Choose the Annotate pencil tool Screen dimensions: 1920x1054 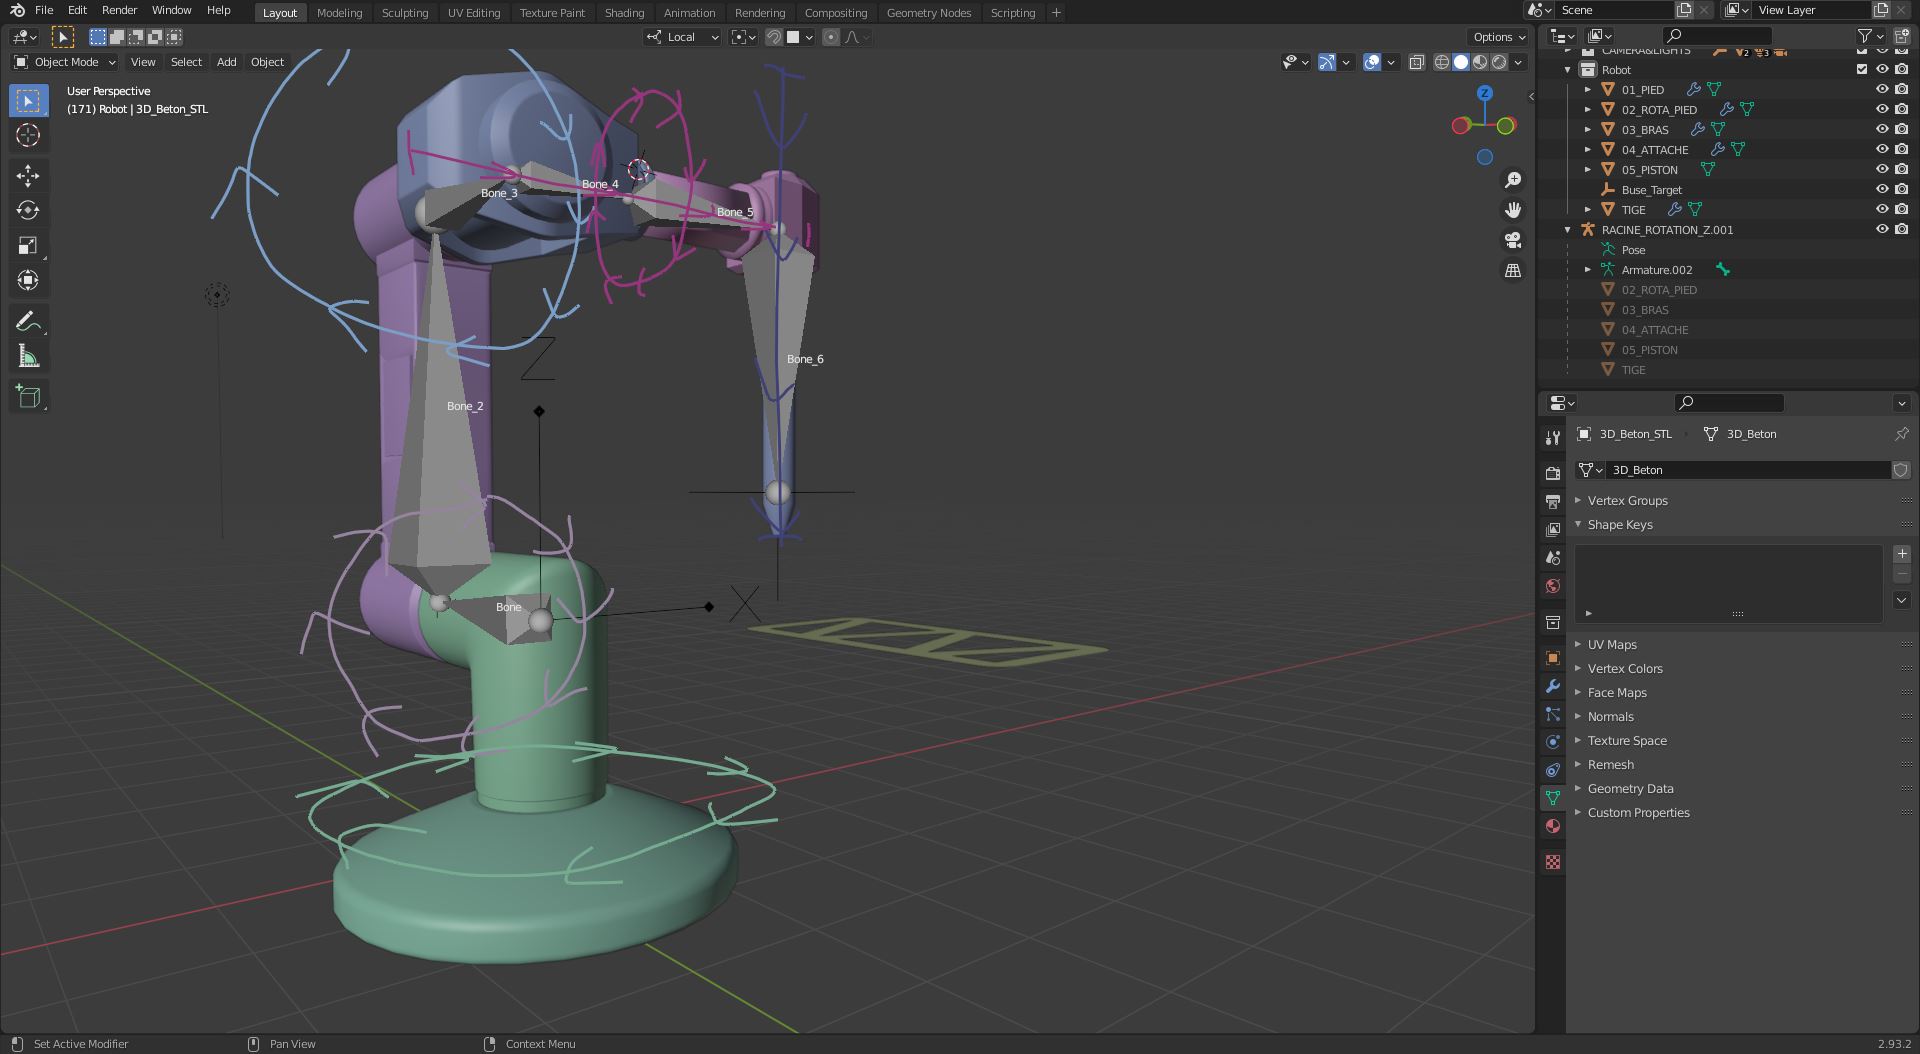(28, 321)
